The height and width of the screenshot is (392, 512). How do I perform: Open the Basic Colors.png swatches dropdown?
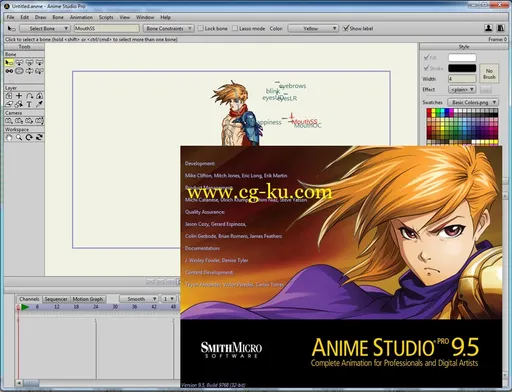coord(473,102)
